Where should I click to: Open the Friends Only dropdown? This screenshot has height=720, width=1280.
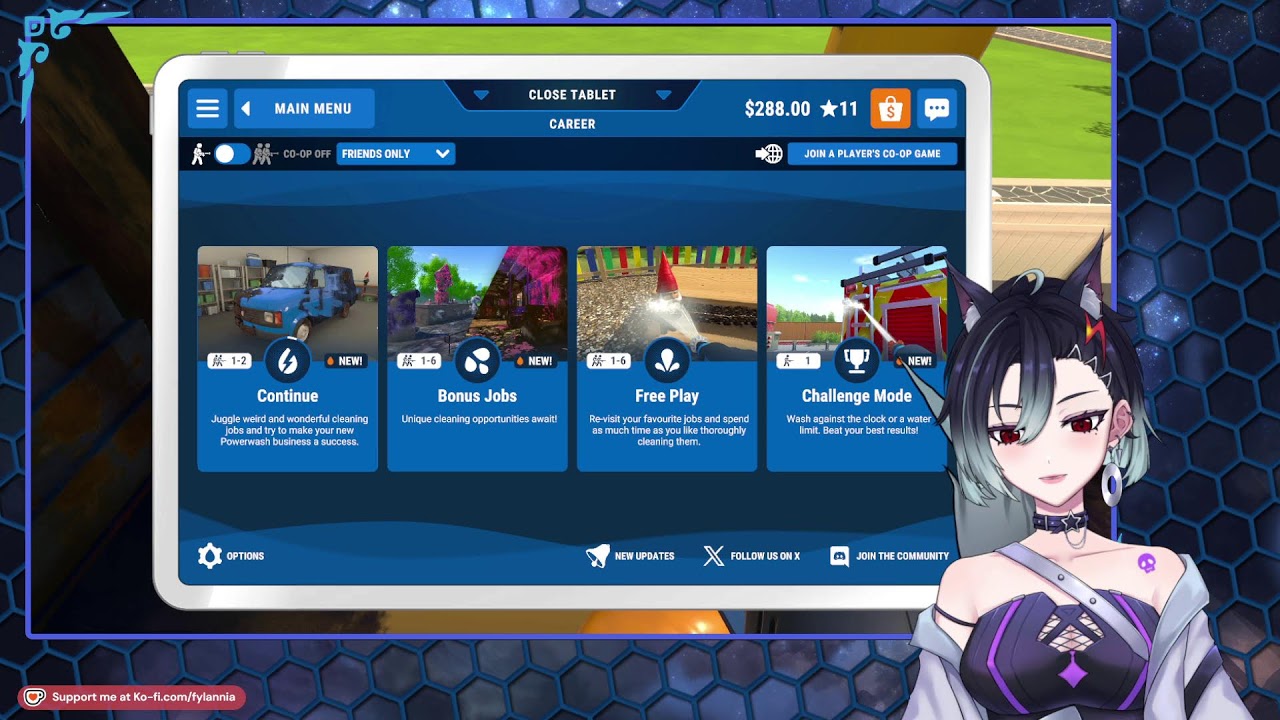click(396, 154)
